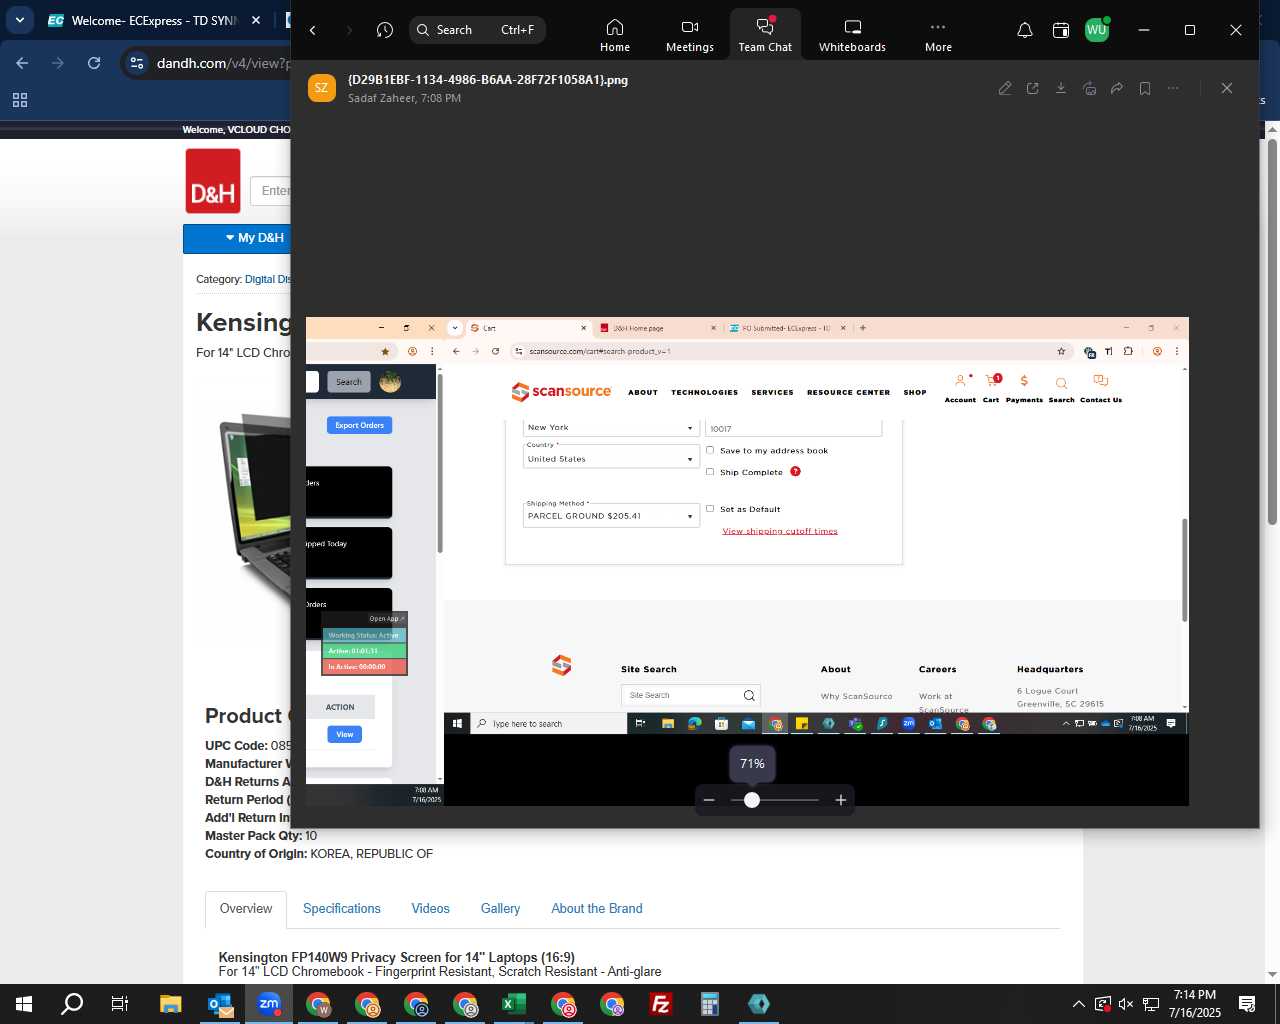1280x1024 pixels.
Task: Follow the Digital category breadcrumb link
Action: click(268, 279)
